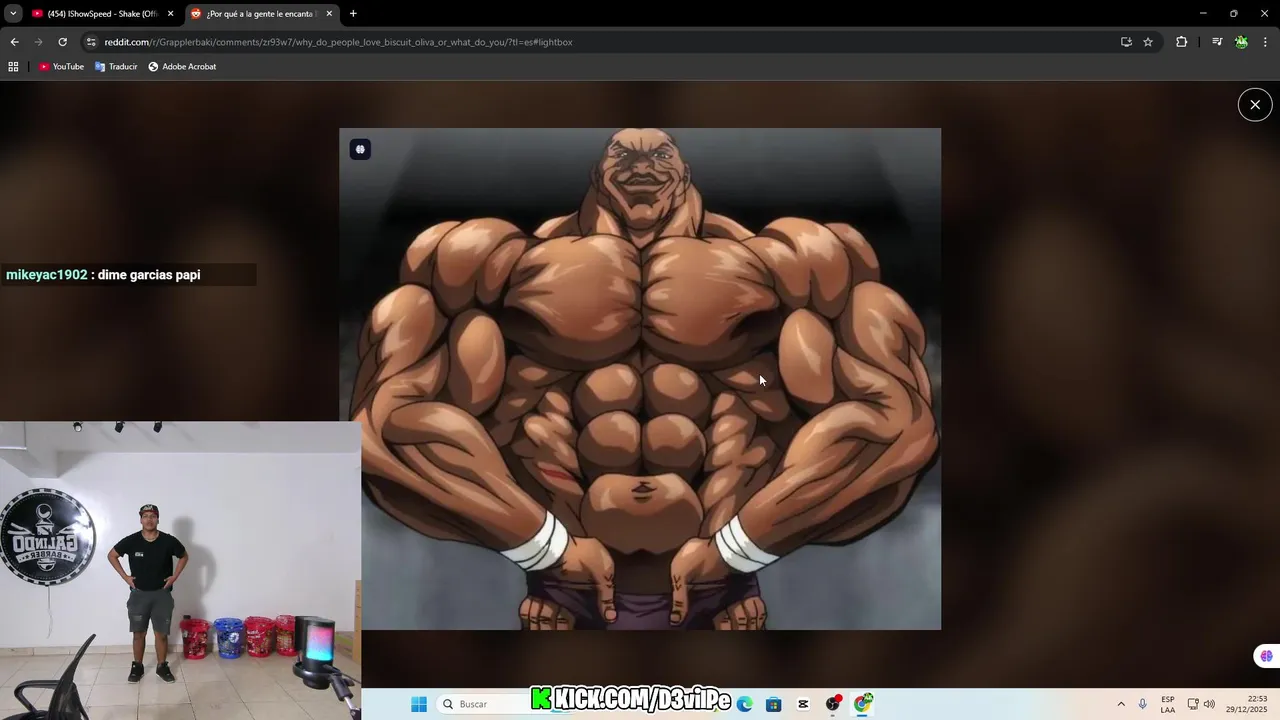
Task: Open network settings from tray
Action: click(x=1193, y=704)
